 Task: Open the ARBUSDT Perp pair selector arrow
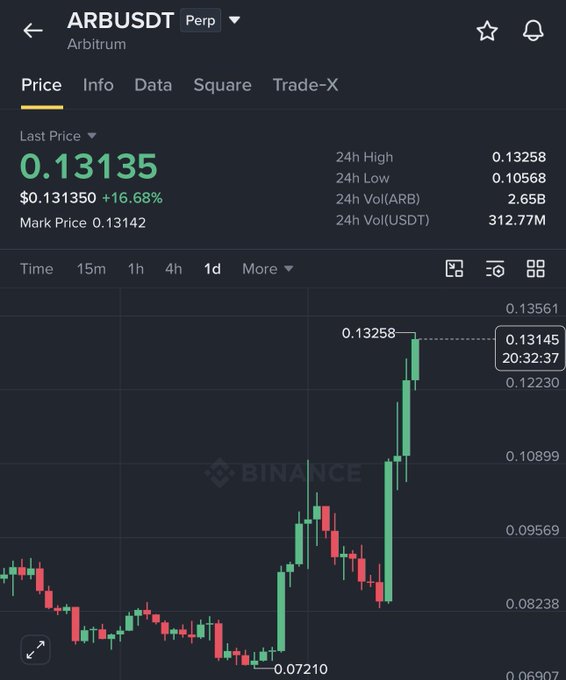pos(234,20)
